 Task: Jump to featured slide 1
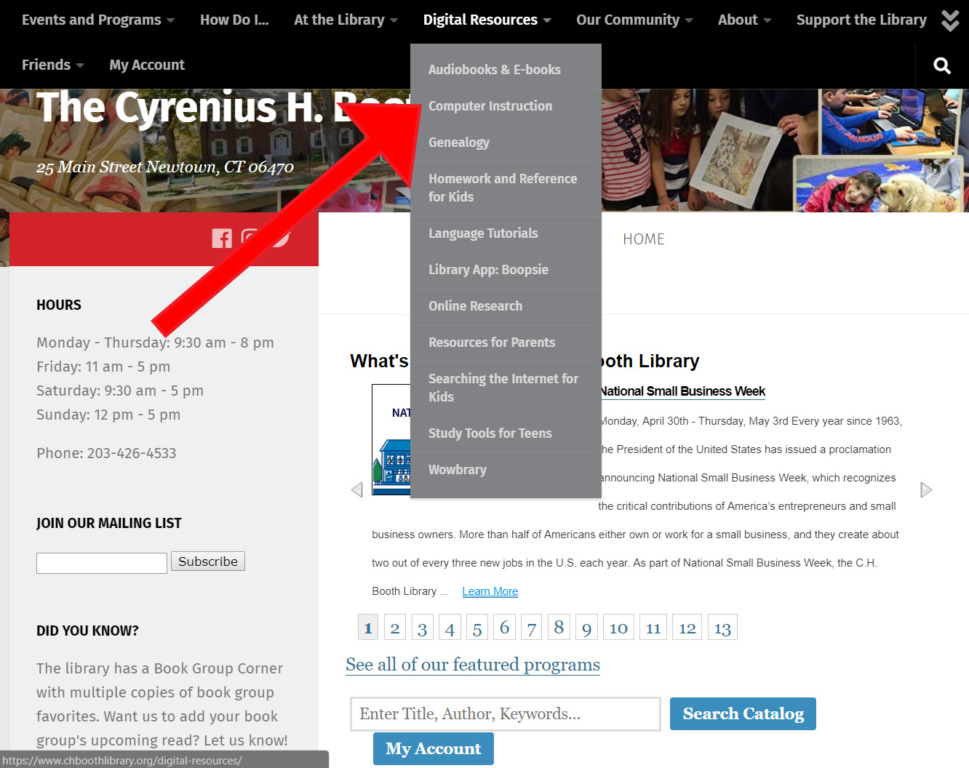point(368,628)
